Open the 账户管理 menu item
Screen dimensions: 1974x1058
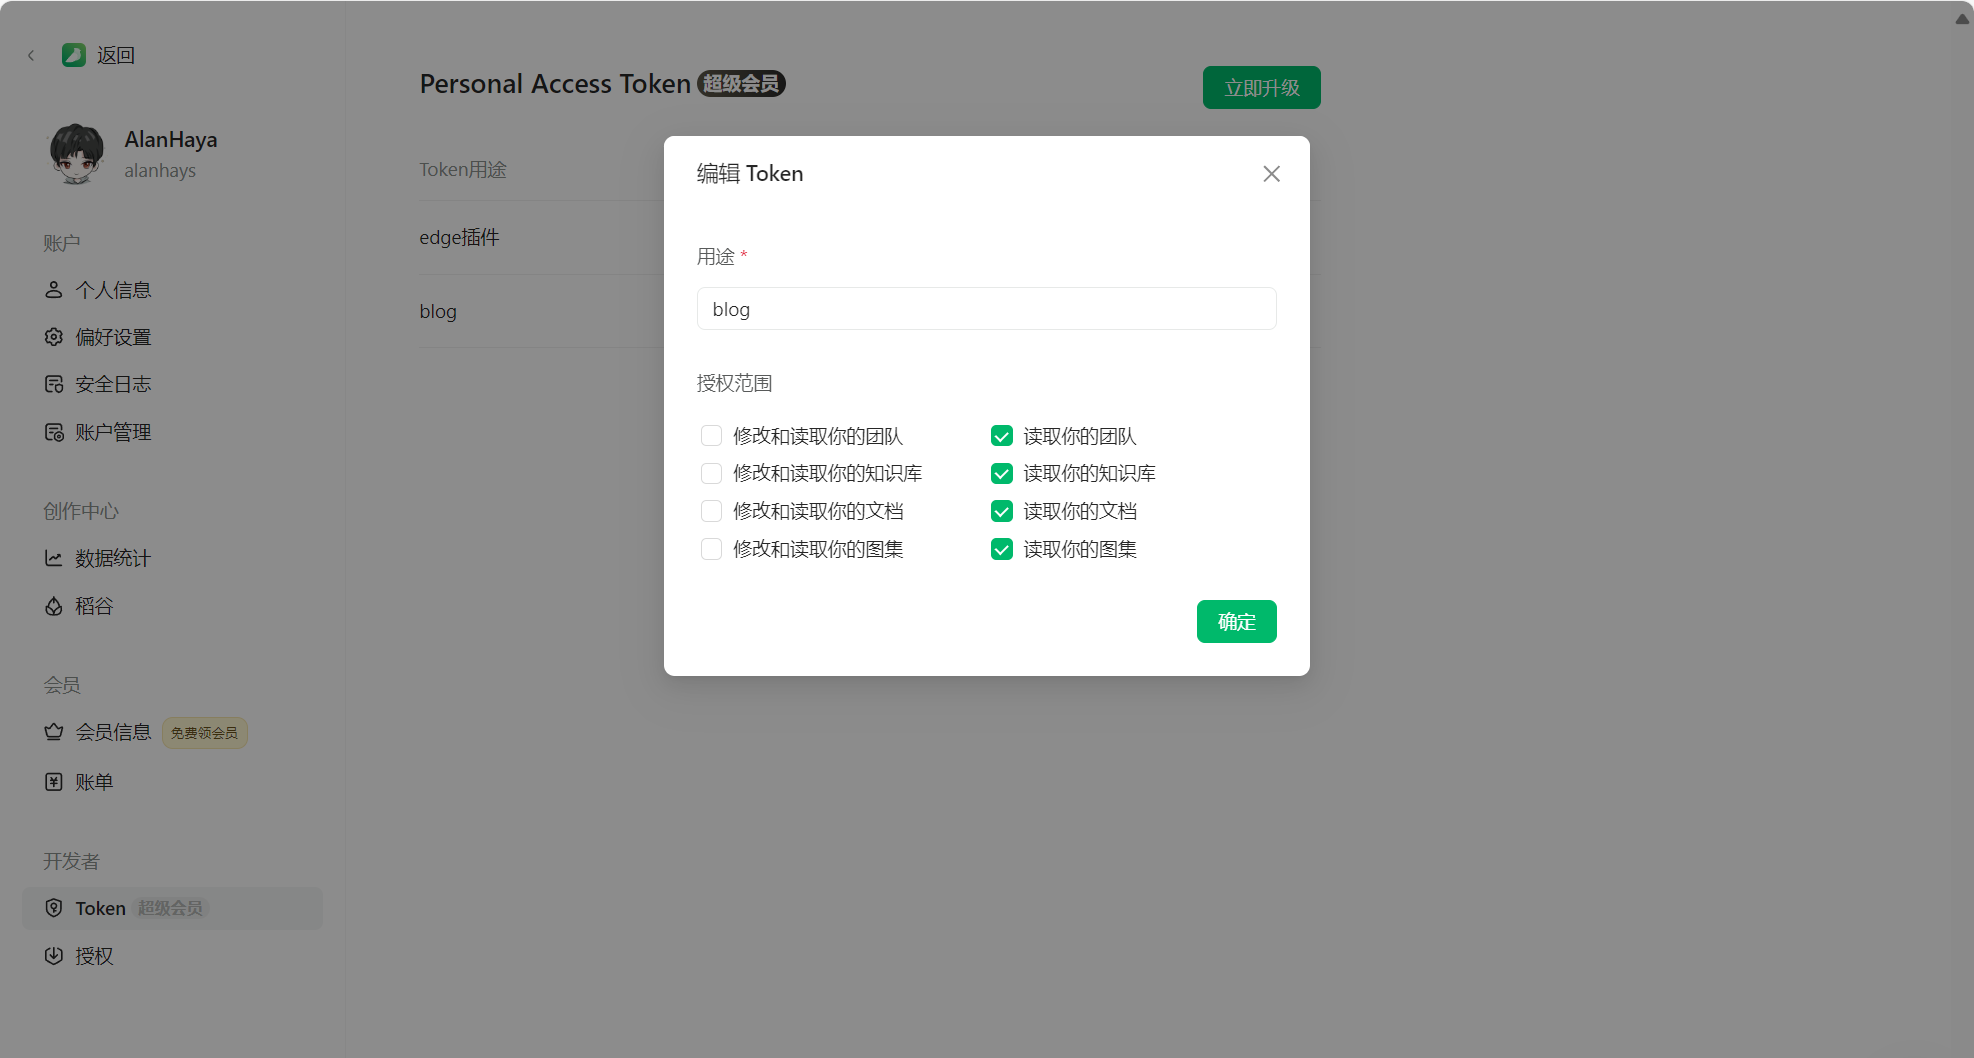click(112, 432)
